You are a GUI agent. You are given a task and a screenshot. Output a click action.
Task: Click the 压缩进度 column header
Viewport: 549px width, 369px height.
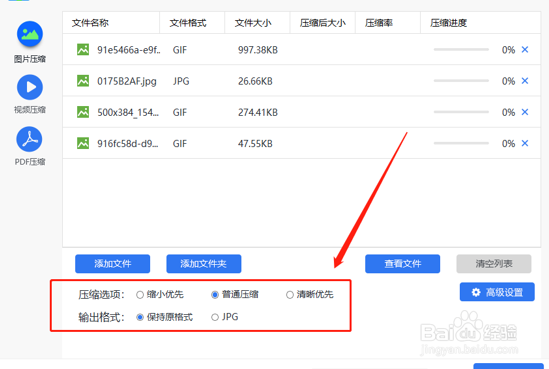480,23
